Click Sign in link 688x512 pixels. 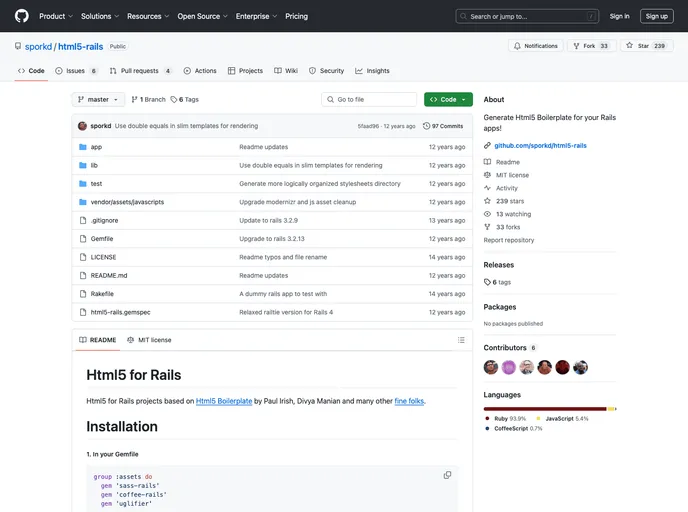point(619,16)
